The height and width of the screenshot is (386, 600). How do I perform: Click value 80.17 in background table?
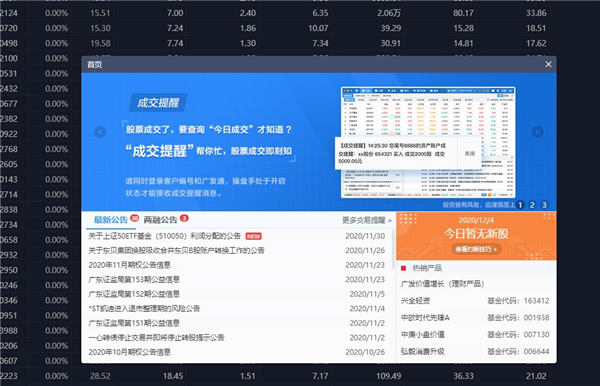(x=463, y=13)
